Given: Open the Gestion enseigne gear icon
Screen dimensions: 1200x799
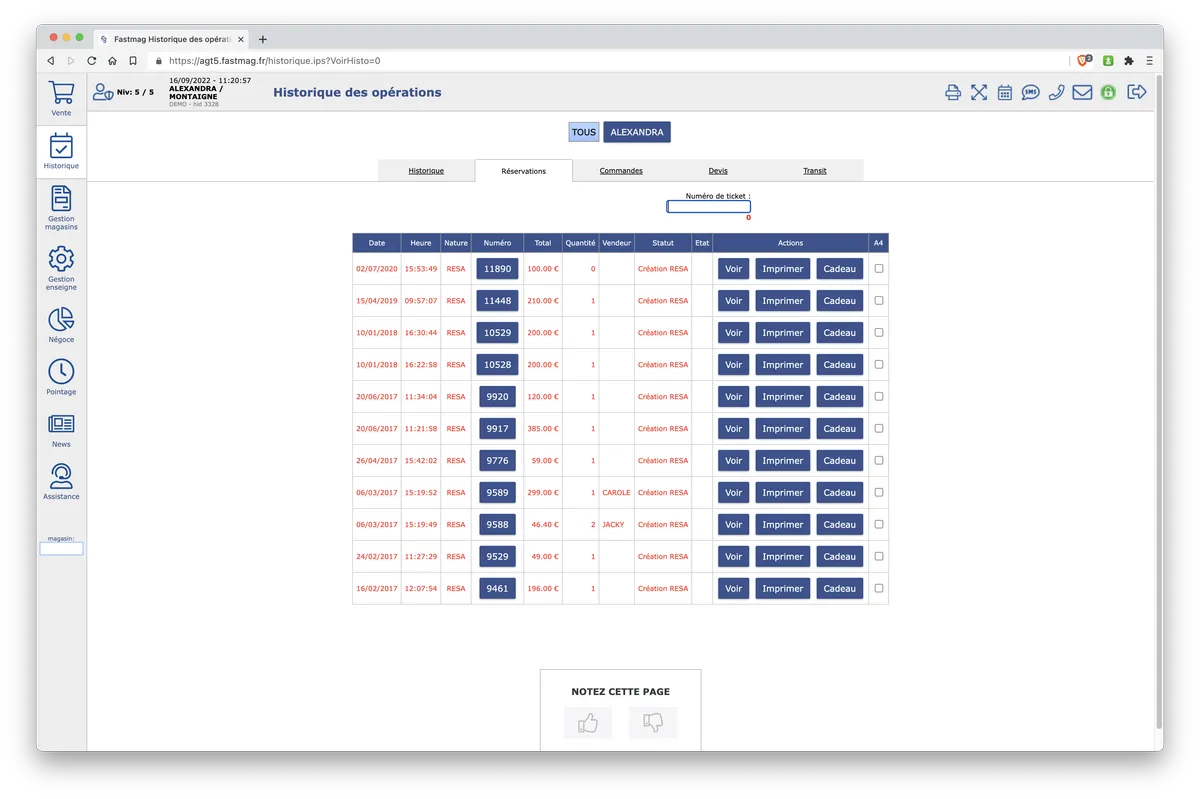Looking at the screenshot, I should click(x=61, y=259).
